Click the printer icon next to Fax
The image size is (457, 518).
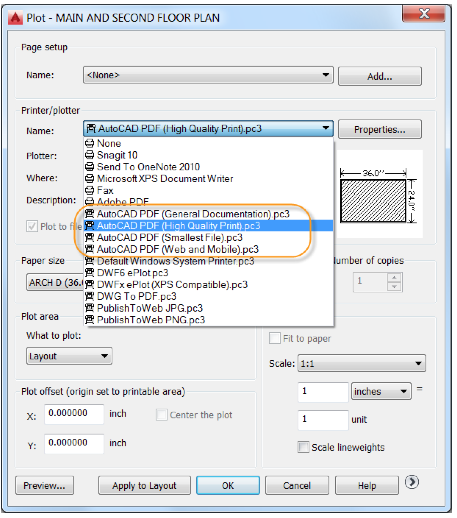[x=89, y=190]
